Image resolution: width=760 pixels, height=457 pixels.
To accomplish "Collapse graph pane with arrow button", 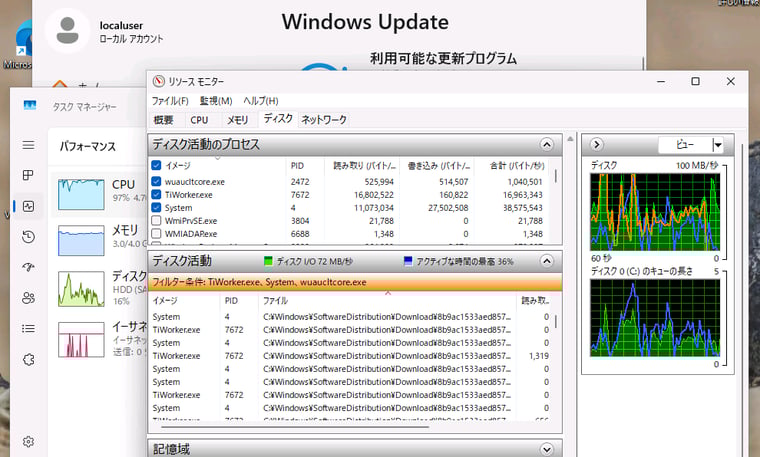I will click(597, 144).
